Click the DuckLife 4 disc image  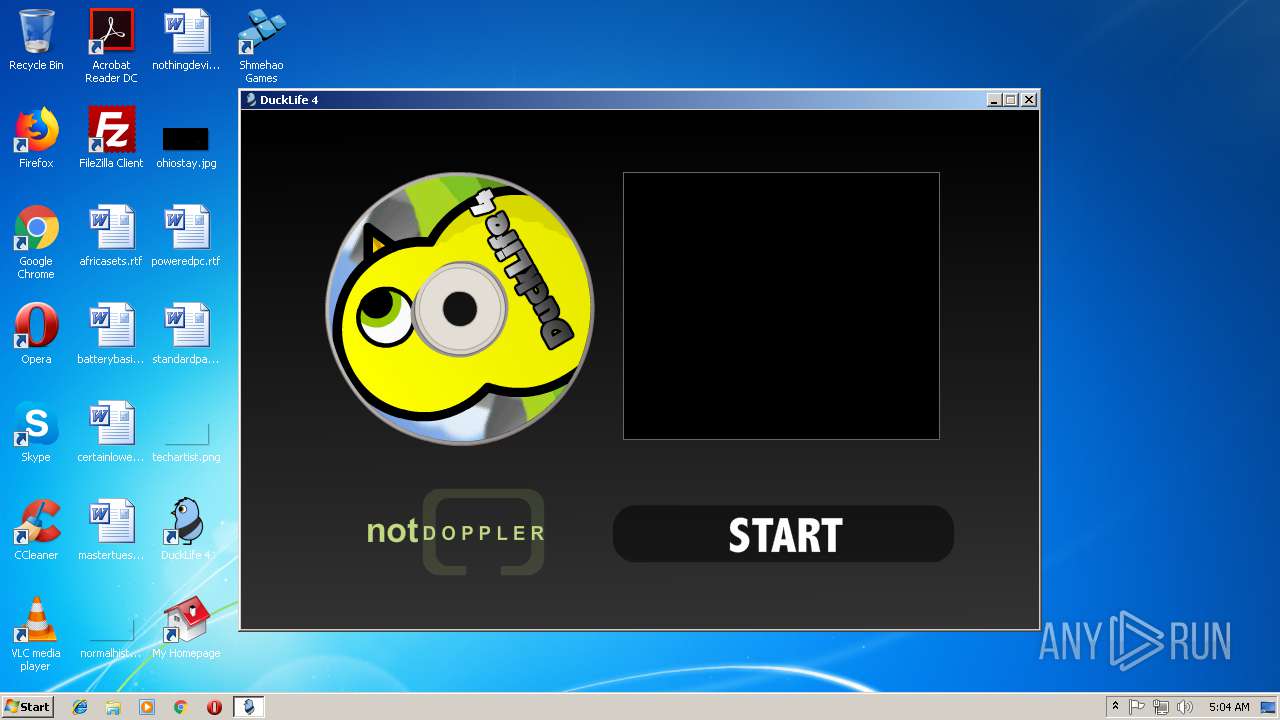[460, 308]
